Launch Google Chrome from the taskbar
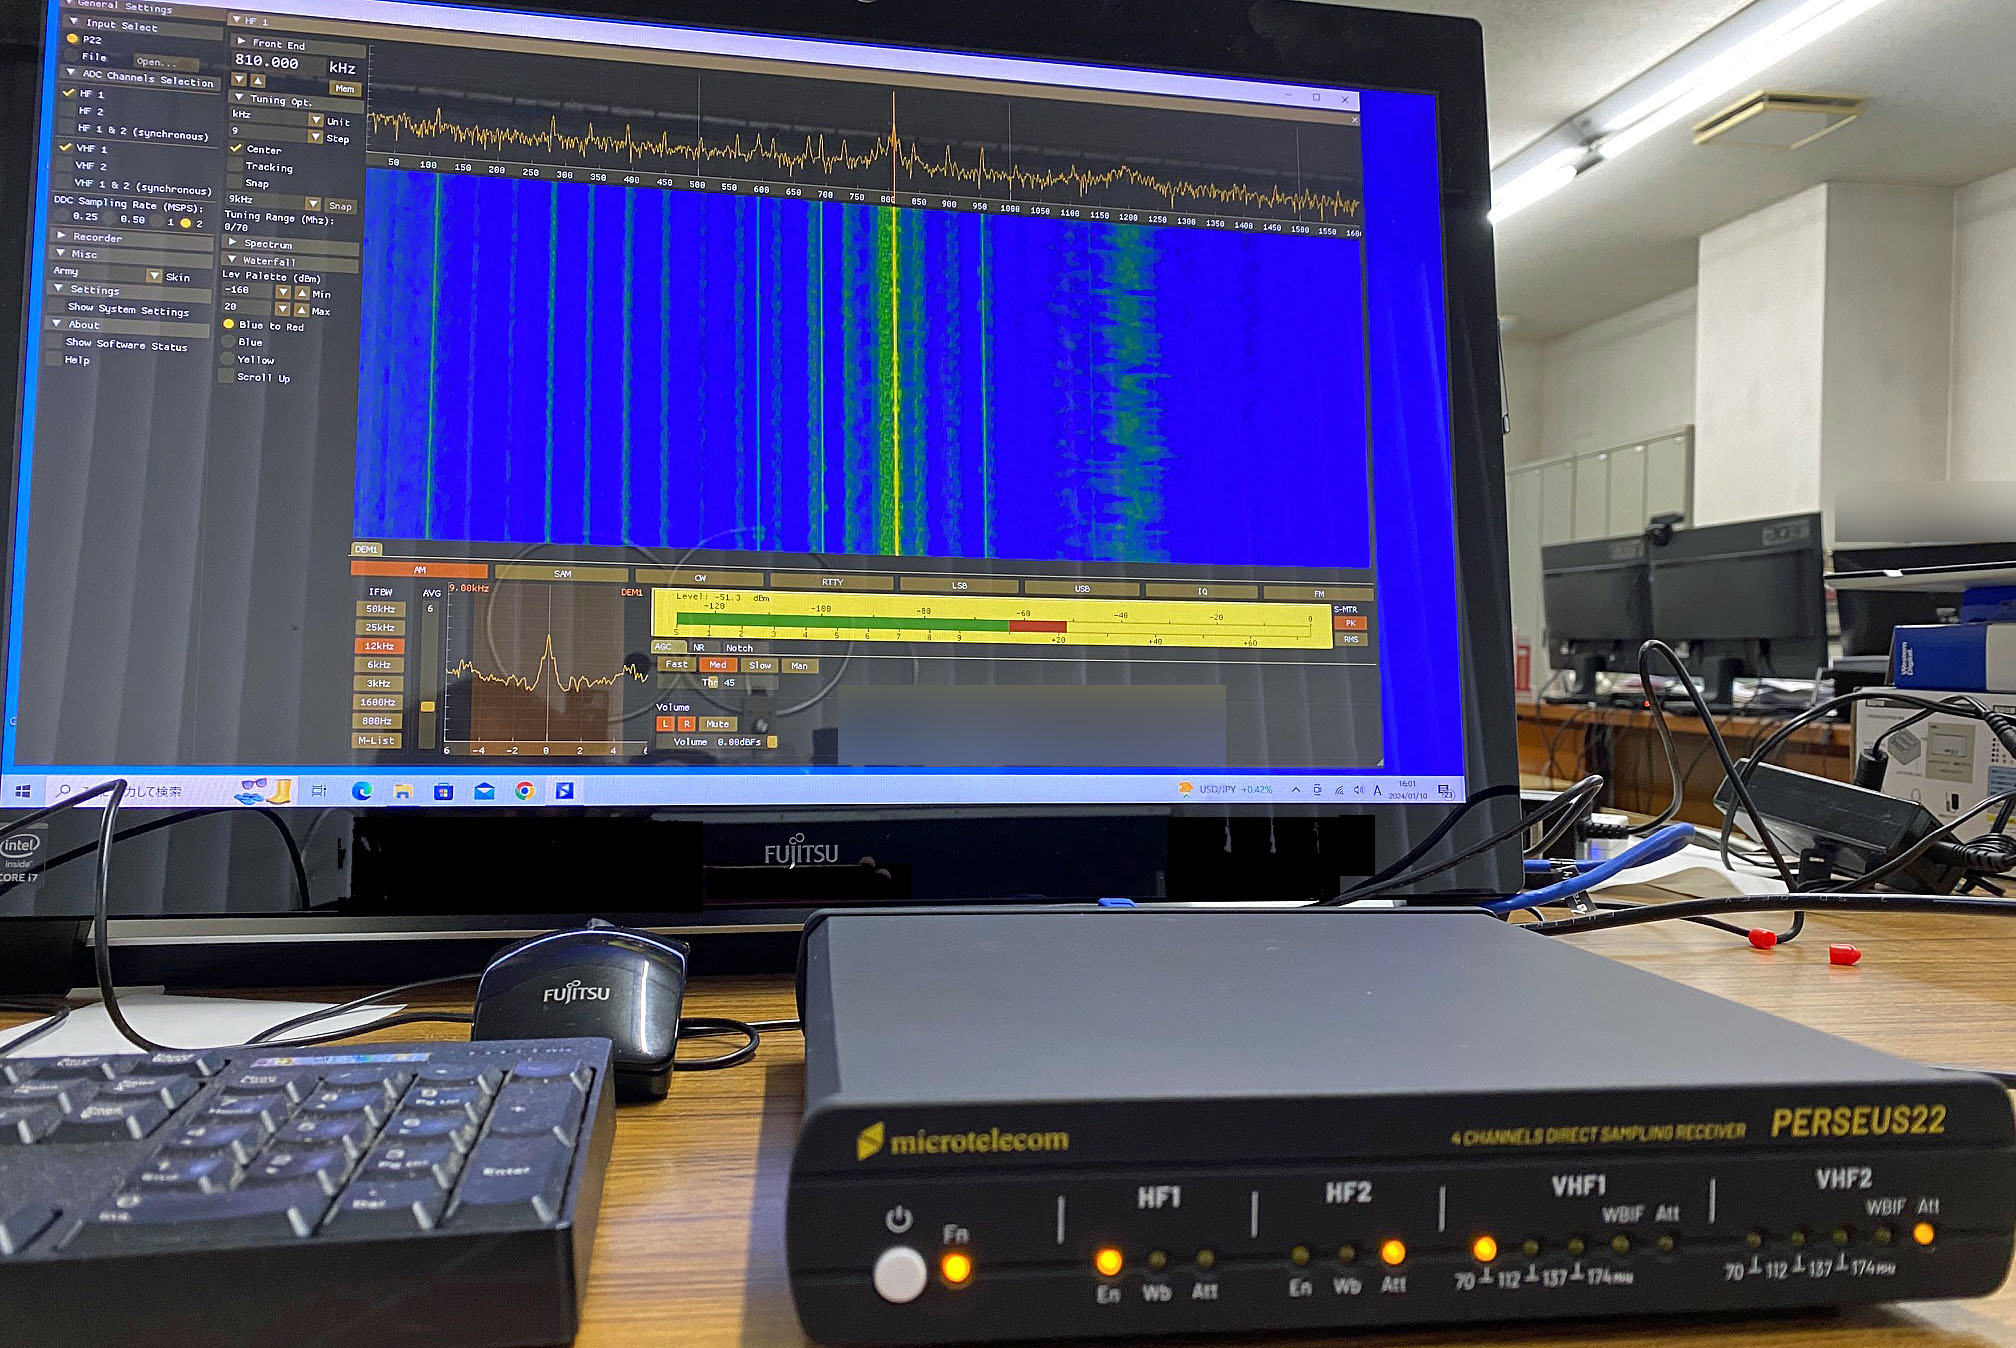The height and width of the screenshot is (1348, 2016). tap(524, 791)
